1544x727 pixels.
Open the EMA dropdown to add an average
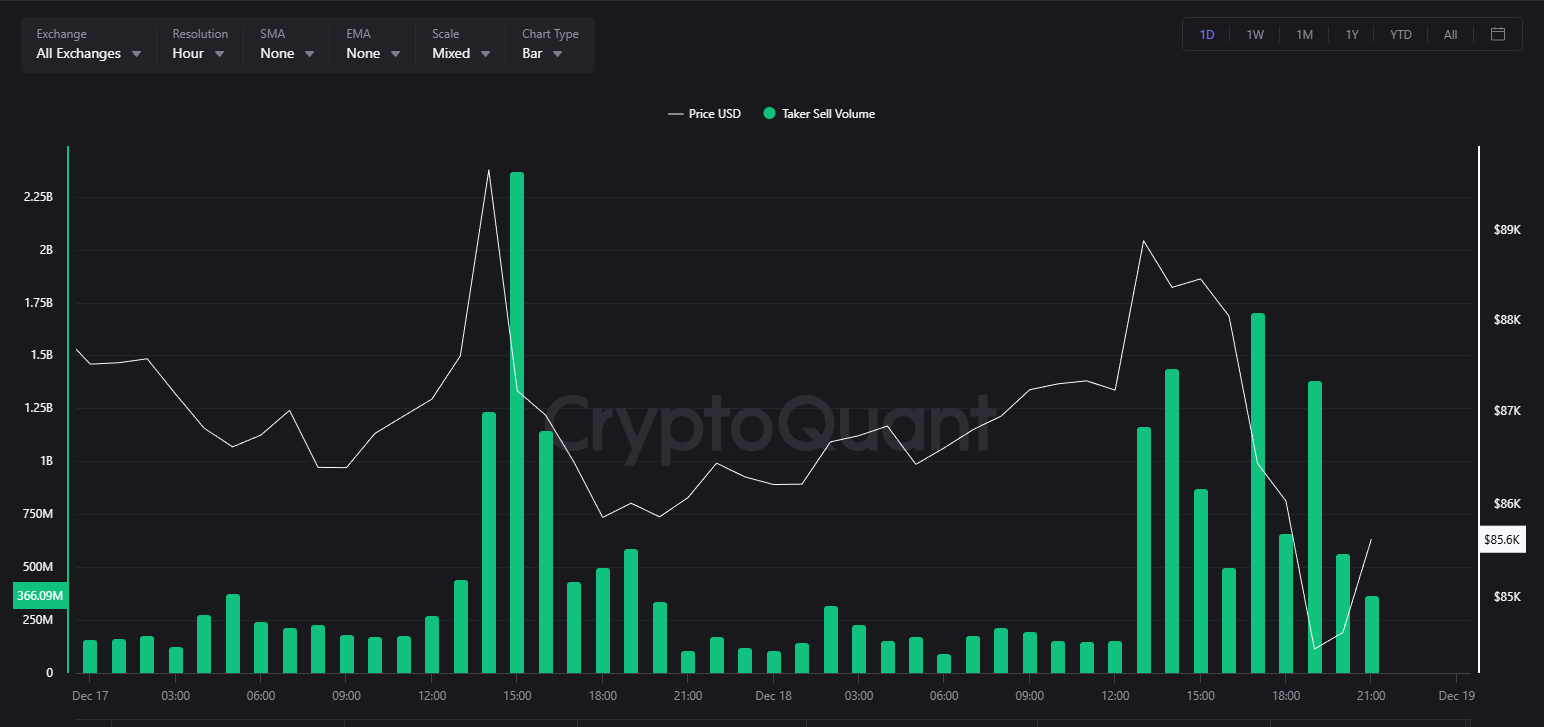[x=369, y=53]
